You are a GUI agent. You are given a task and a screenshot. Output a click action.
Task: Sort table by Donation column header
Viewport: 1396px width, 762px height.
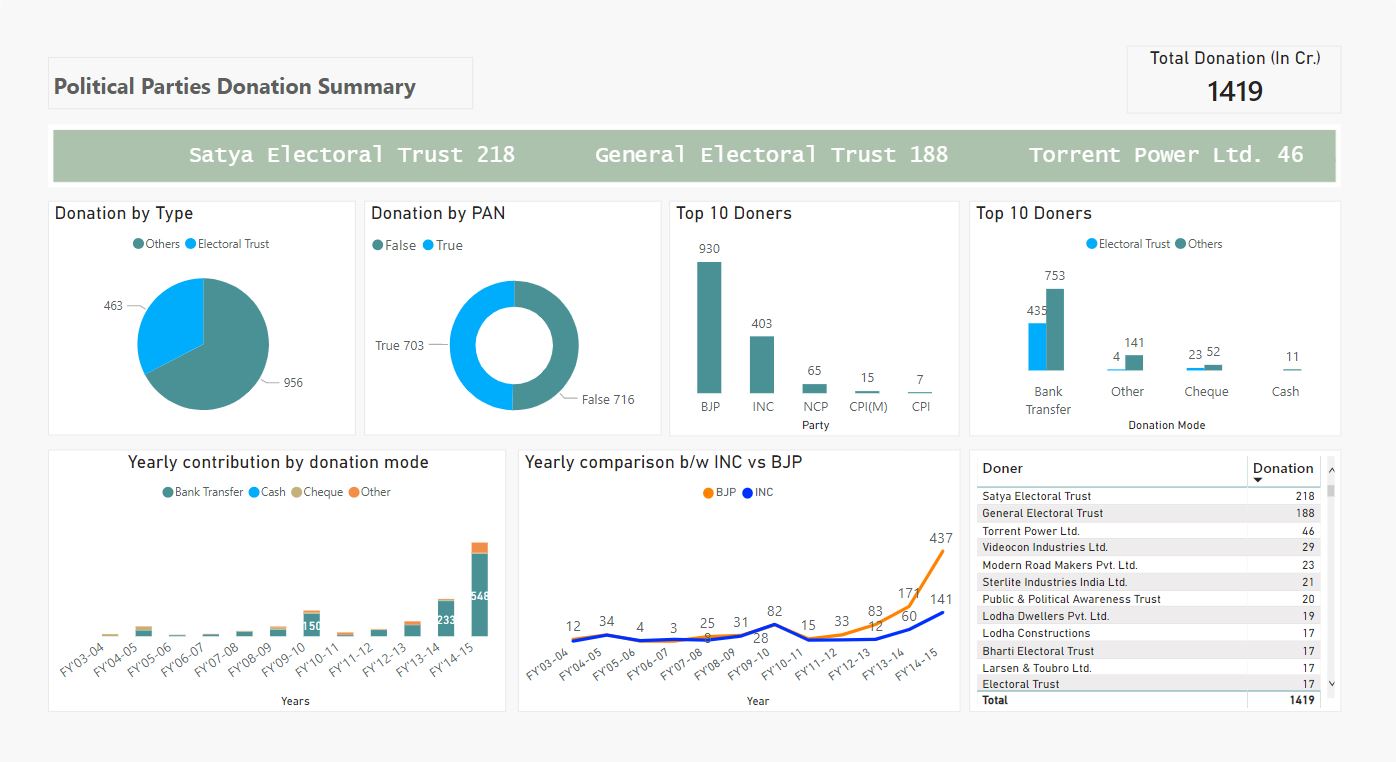[x=1283, y=468]
